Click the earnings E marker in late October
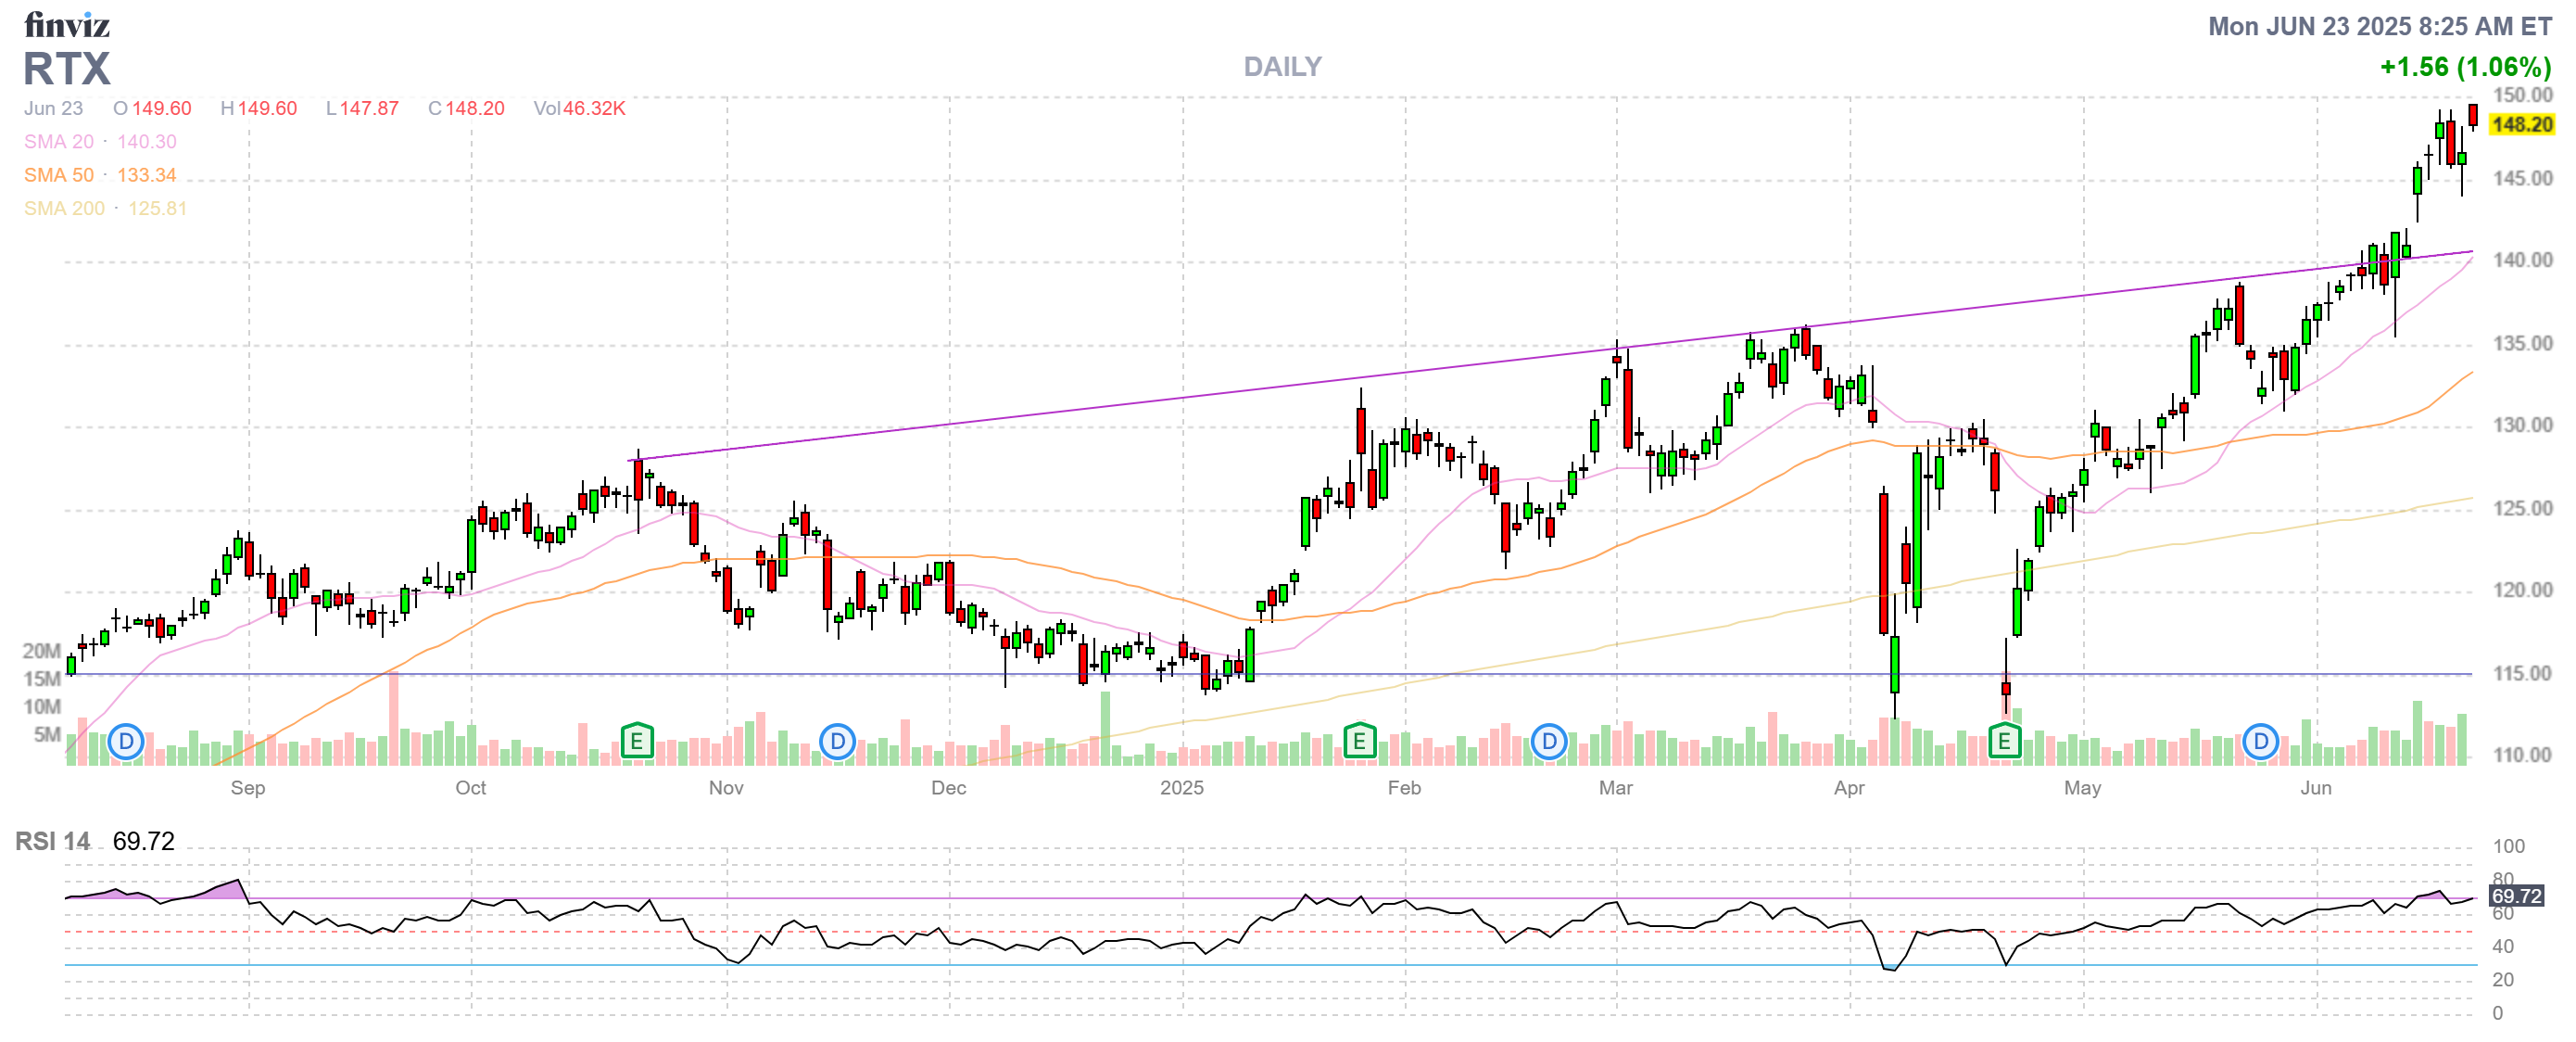2576x1042 pixels. [x=637, y=742]
